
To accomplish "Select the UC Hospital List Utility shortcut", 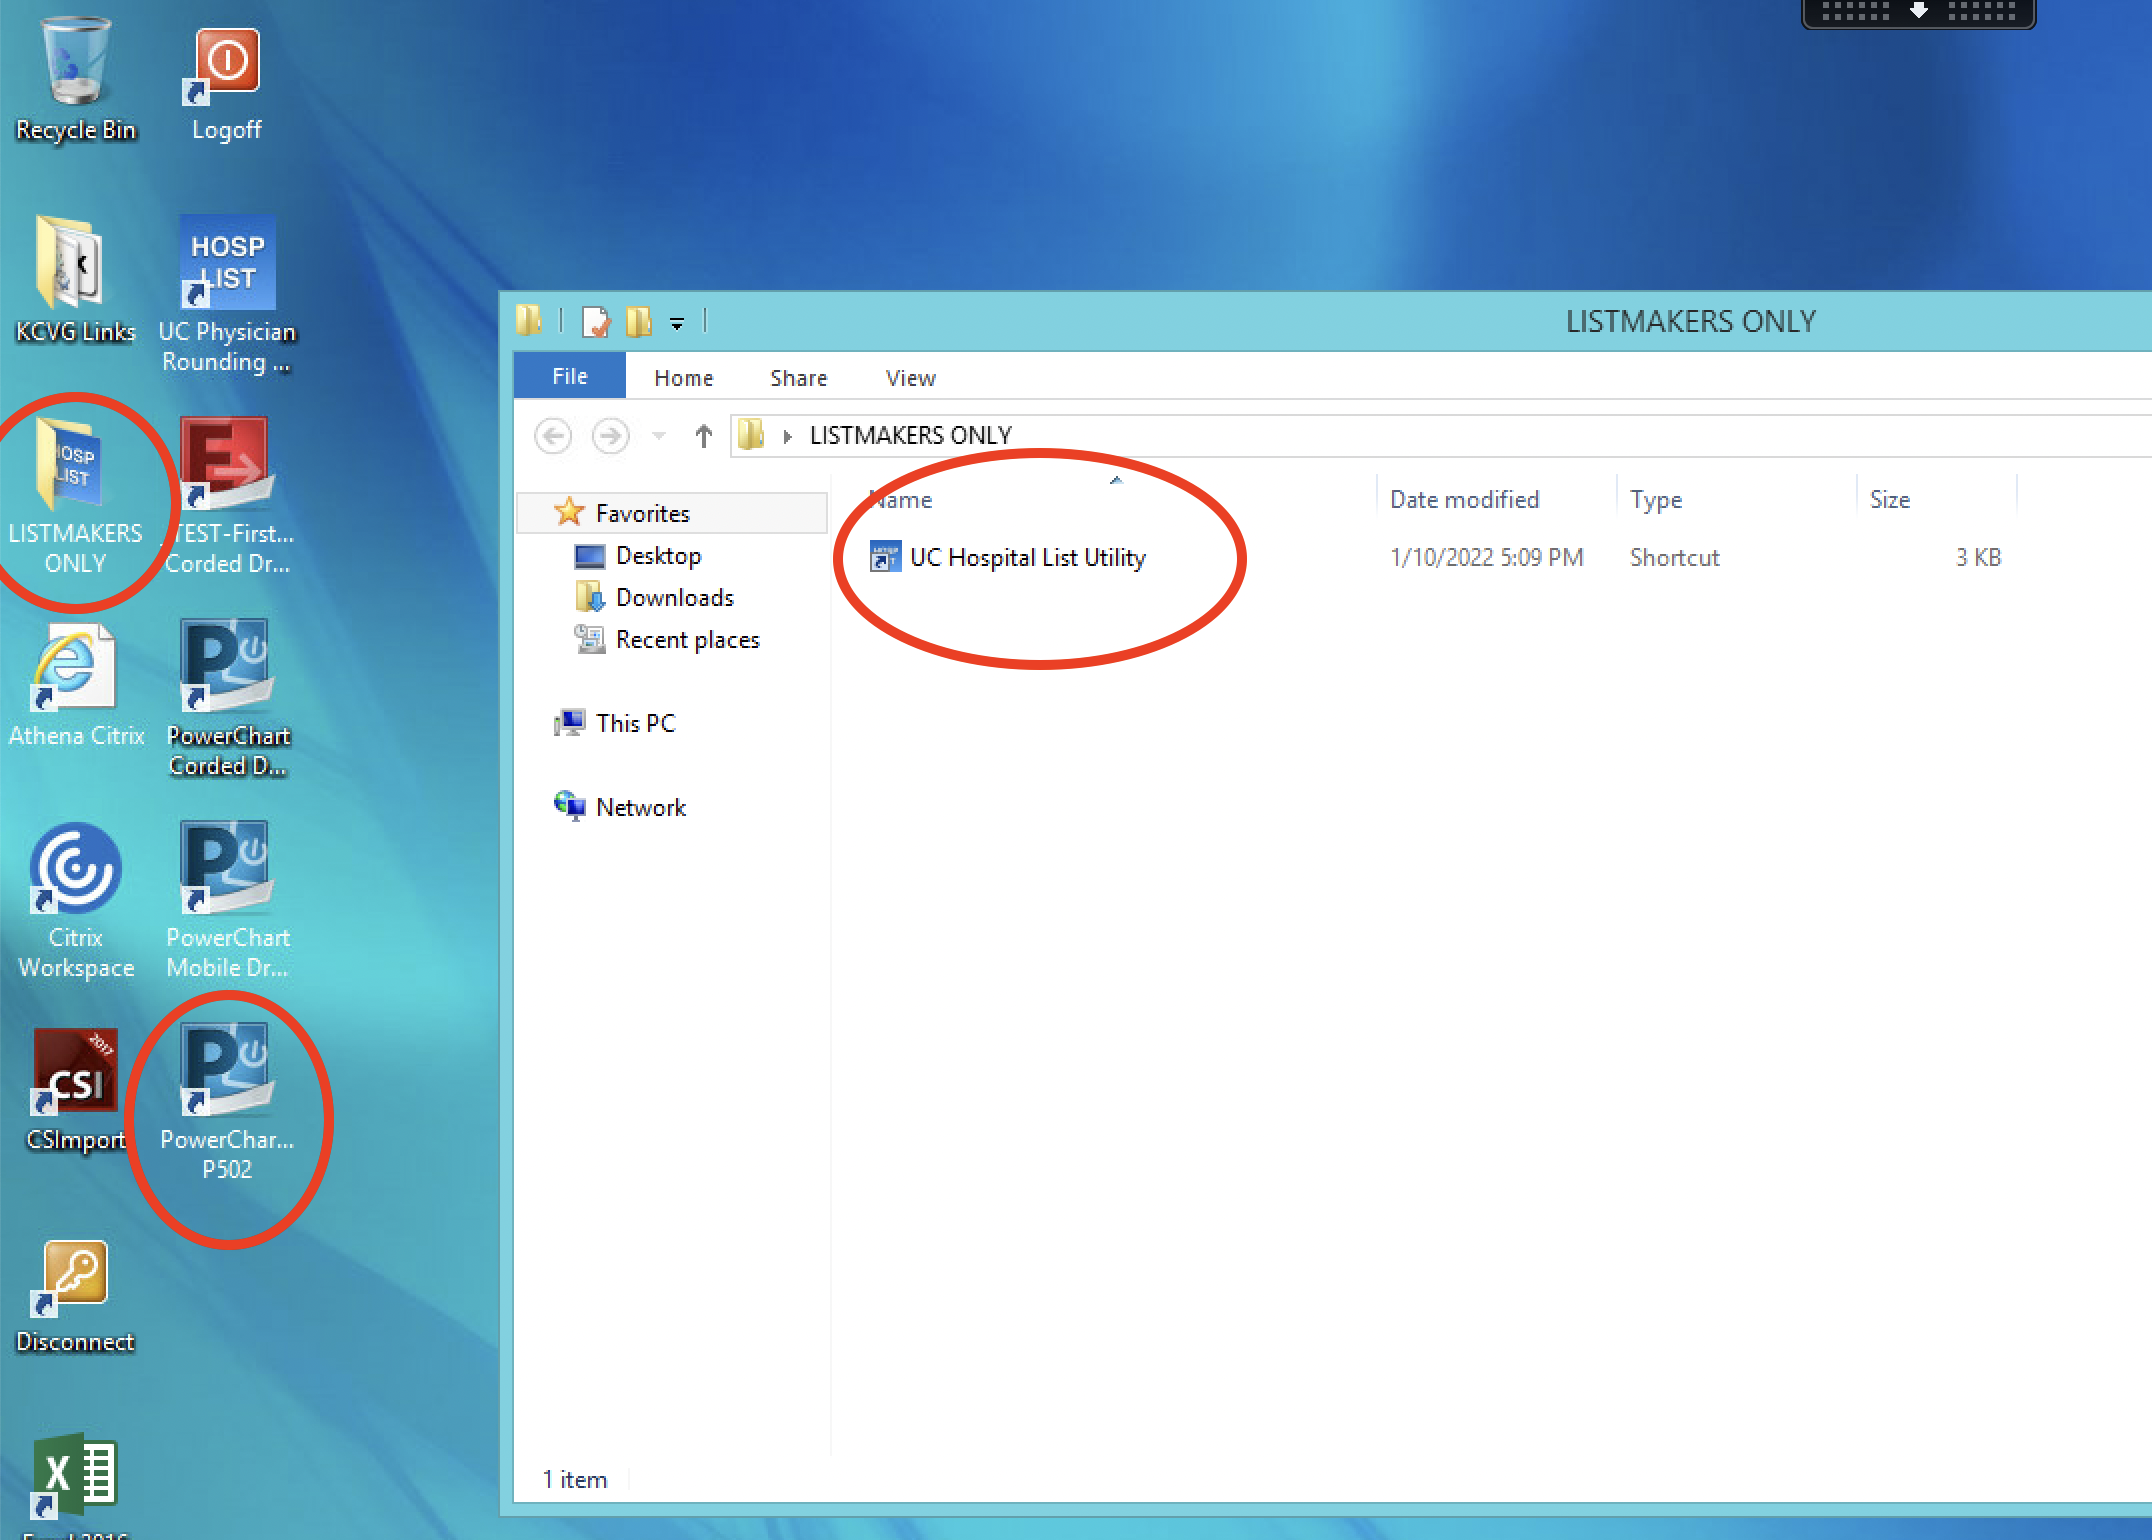I will point(1026,558).
